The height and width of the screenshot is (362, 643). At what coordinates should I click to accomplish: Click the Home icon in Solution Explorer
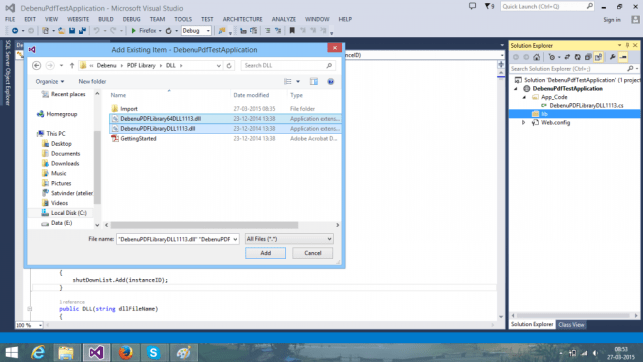click(x=536, y=57)
